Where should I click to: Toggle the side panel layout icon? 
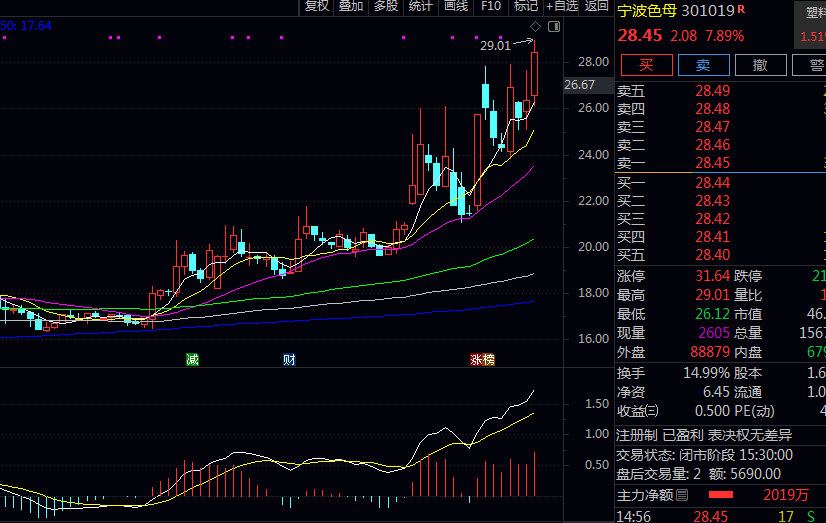(x=554, y=26)
